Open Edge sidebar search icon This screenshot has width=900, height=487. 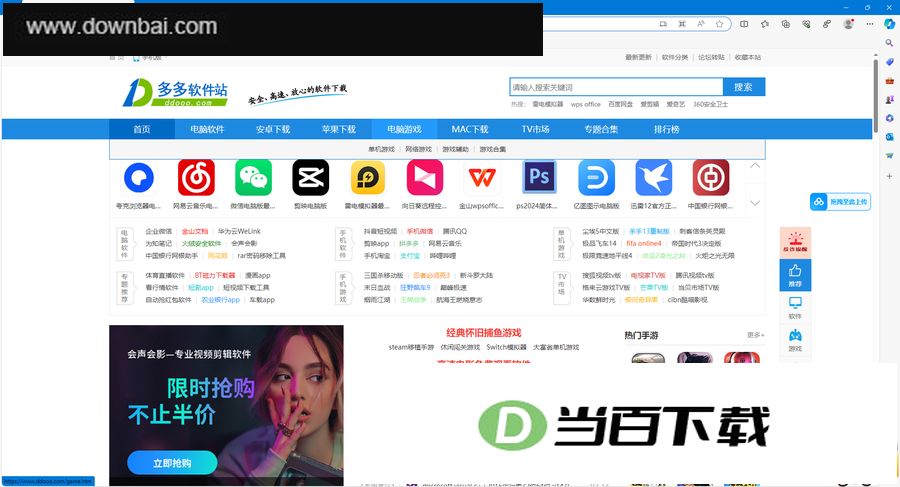pyautogui.click(x=889, y=43)
